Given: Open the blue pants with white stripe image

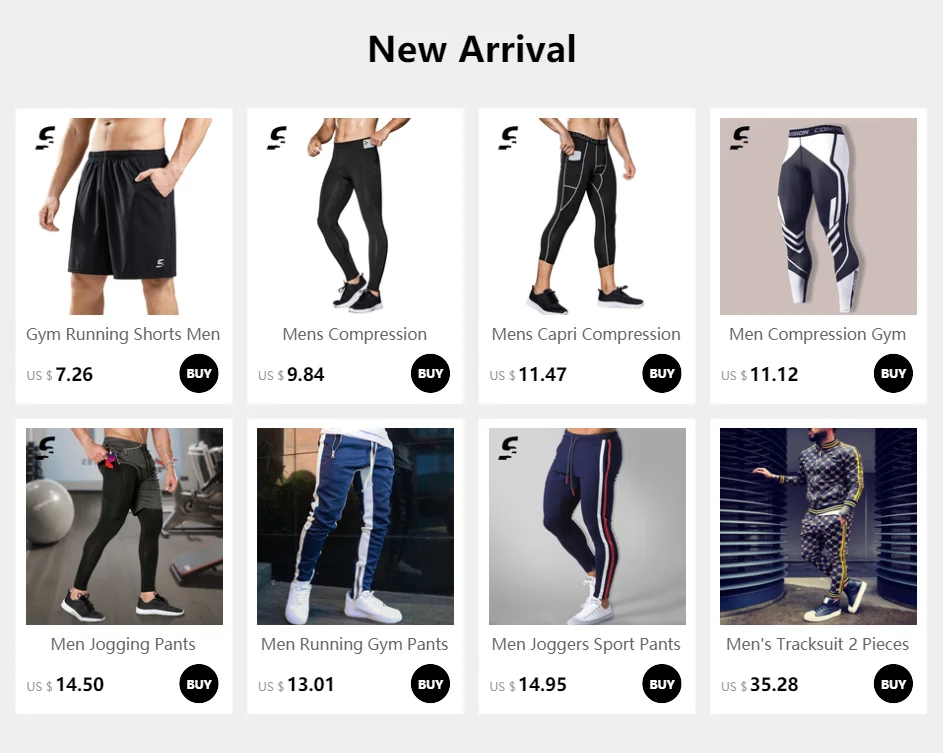Looking at the screenshot, I should point(355,526).
